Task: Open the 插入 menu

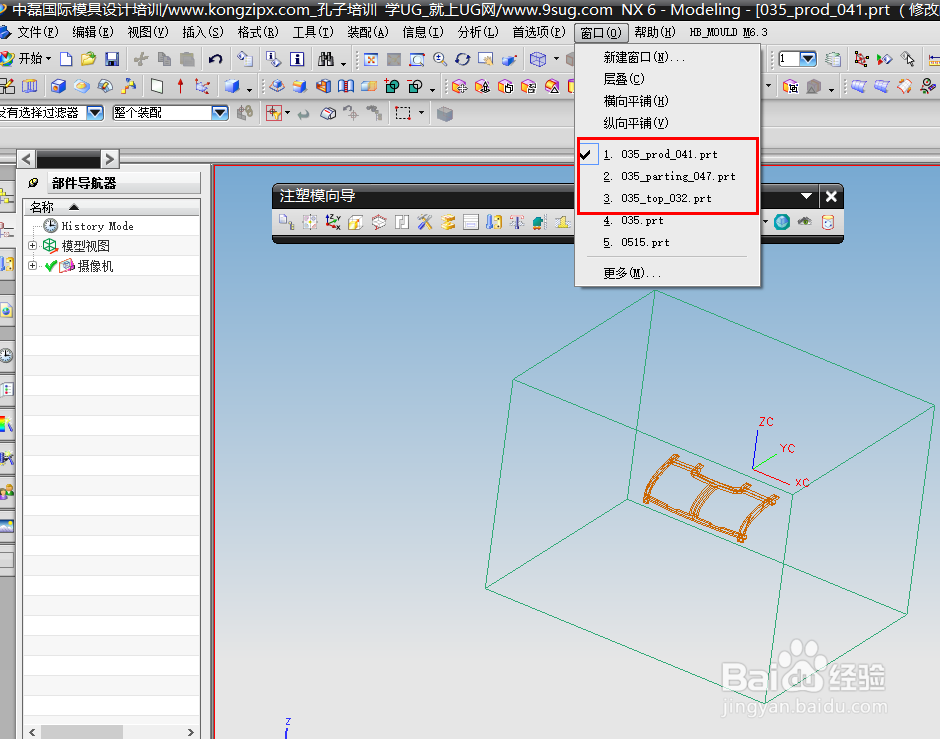Action: [203, 32]
